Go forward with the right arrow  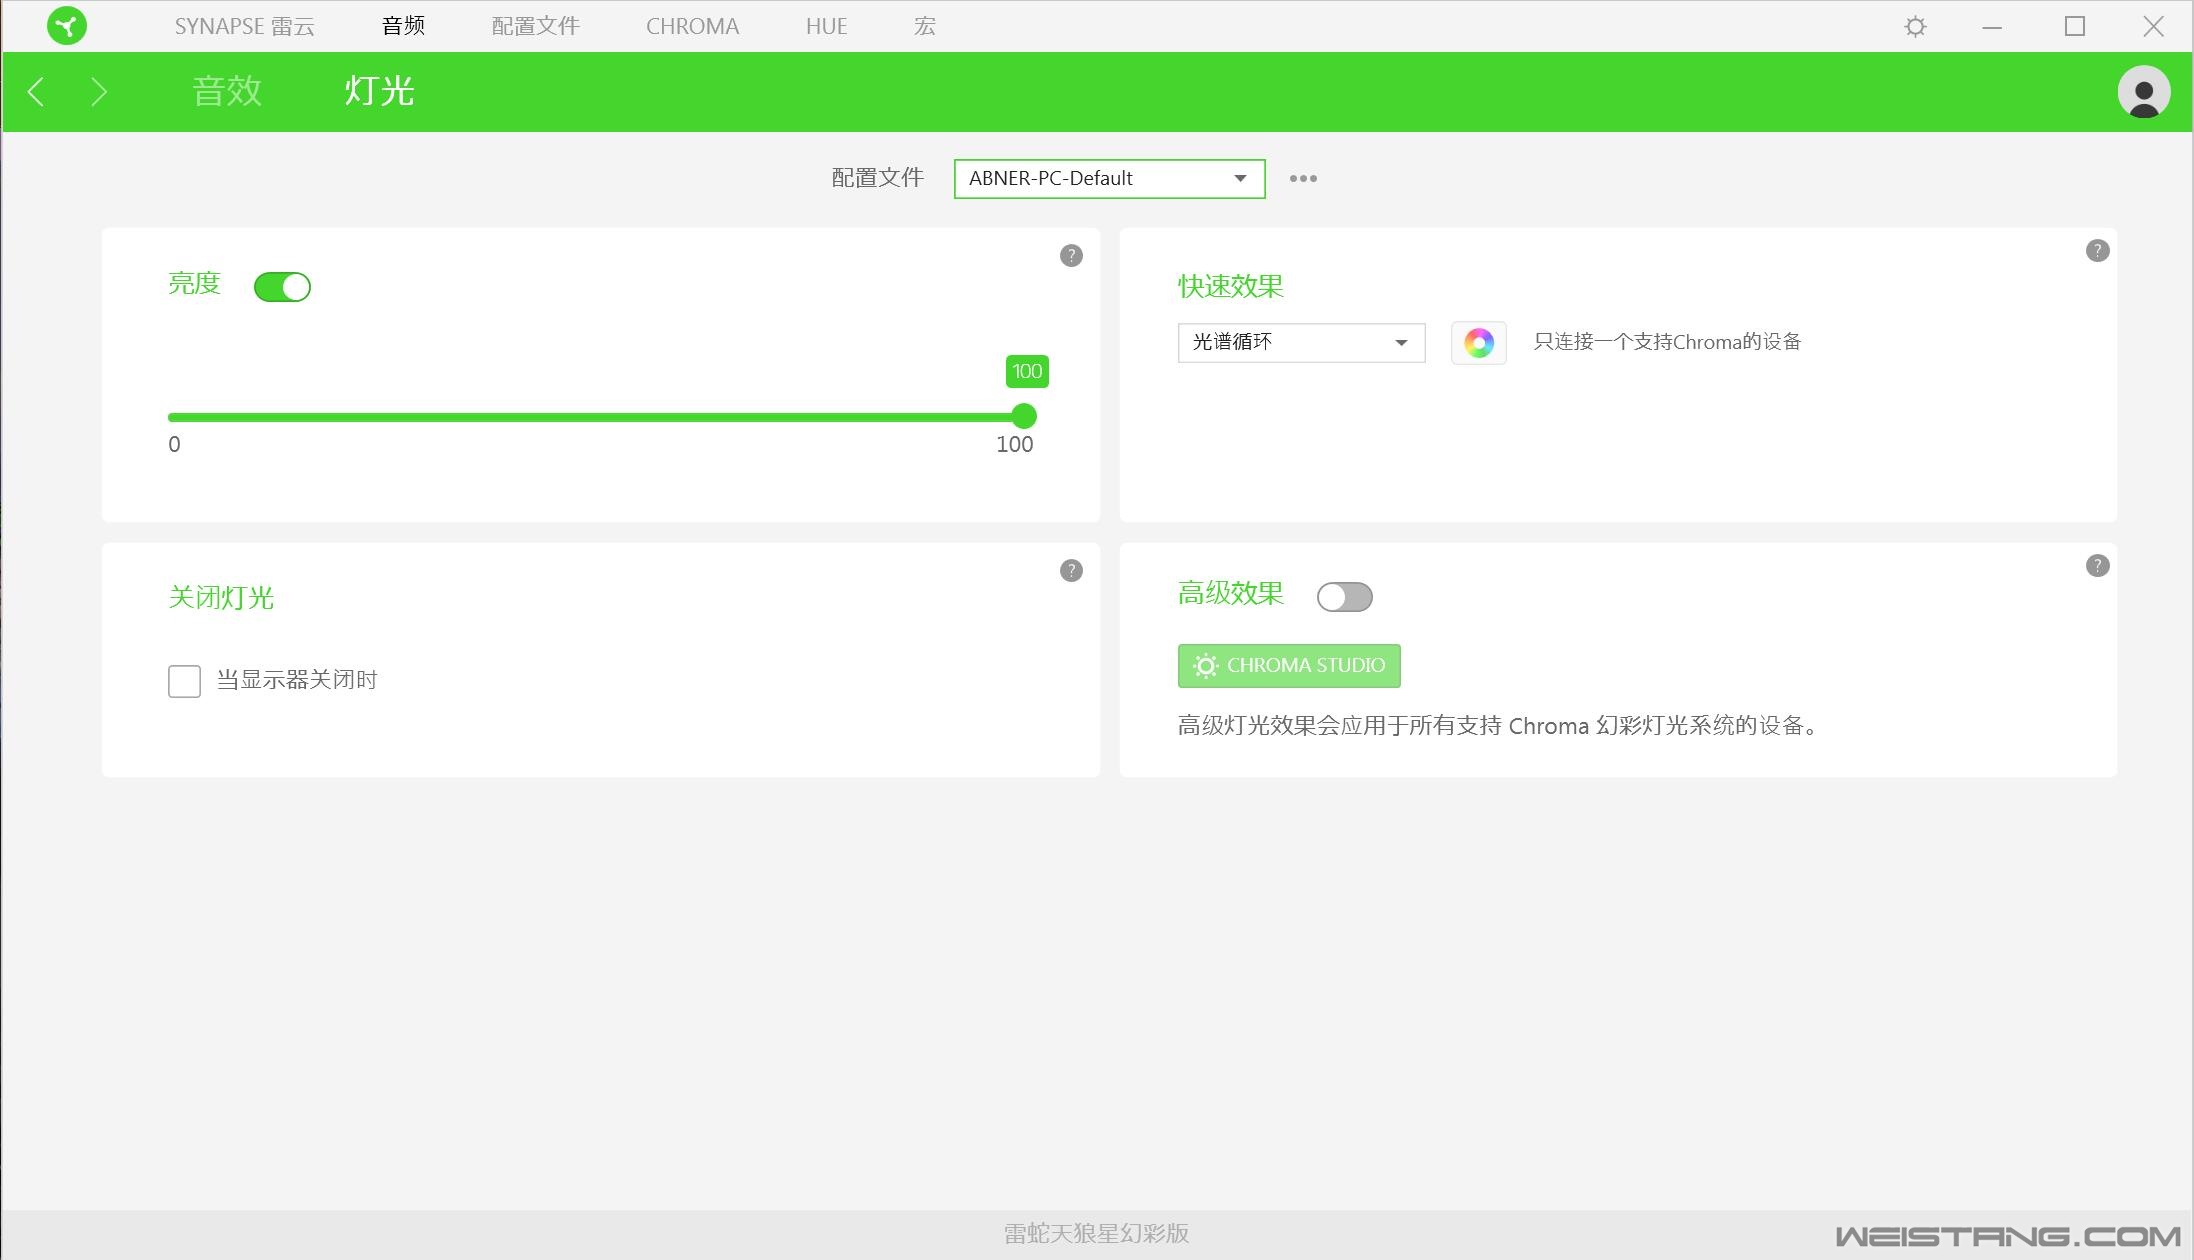coord(99,92)
